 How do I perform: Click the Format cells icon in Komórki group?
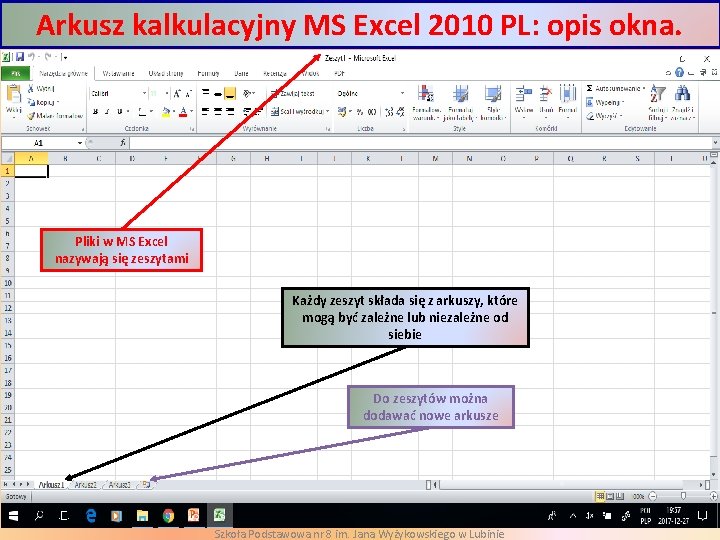568,94
